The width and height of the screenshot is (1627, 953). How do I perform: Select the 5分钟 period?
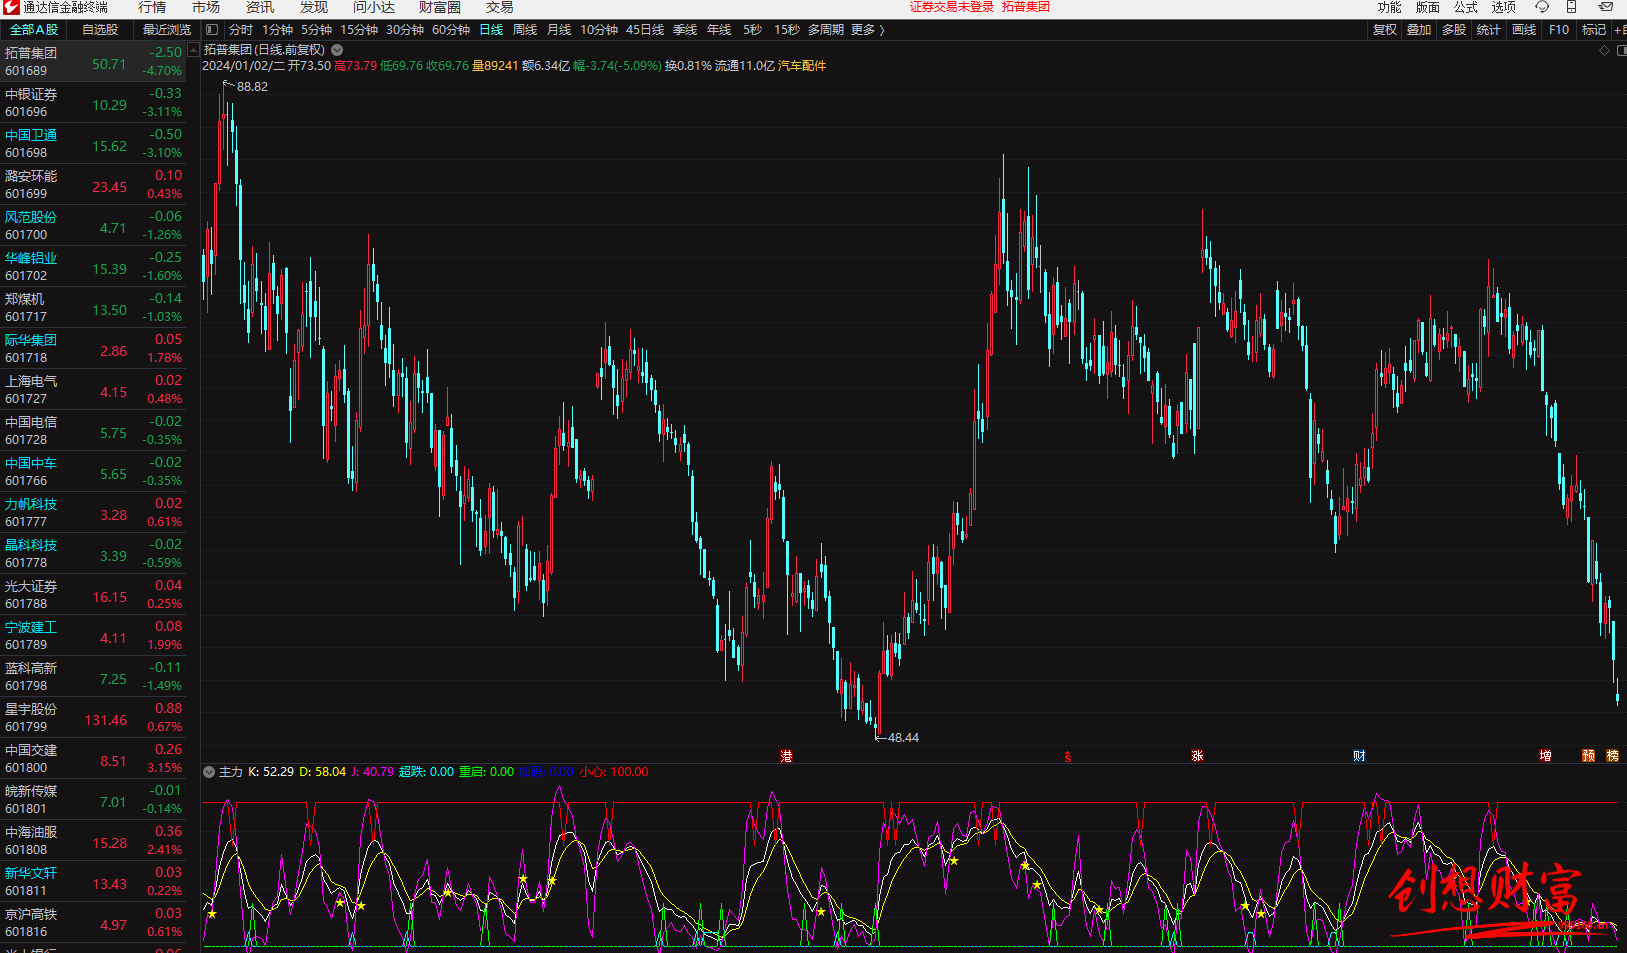(x=316, y=30)
